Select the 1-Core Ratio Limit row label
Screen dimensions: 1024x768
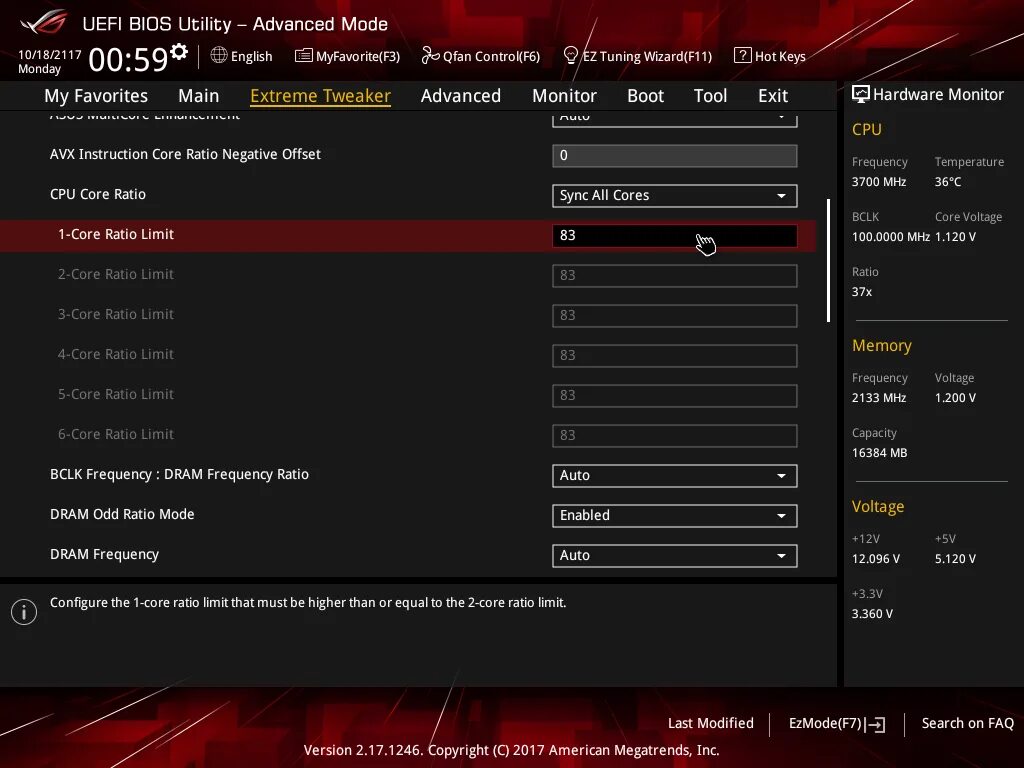116,234
